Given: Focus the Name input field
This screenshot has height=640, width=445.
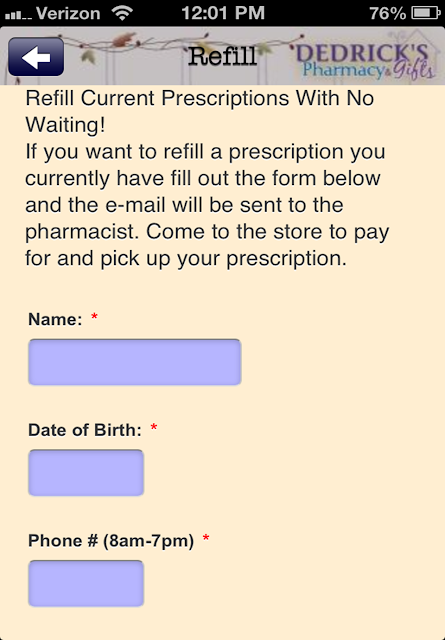Looking at the screenshot, I should [x=135, y=362].
